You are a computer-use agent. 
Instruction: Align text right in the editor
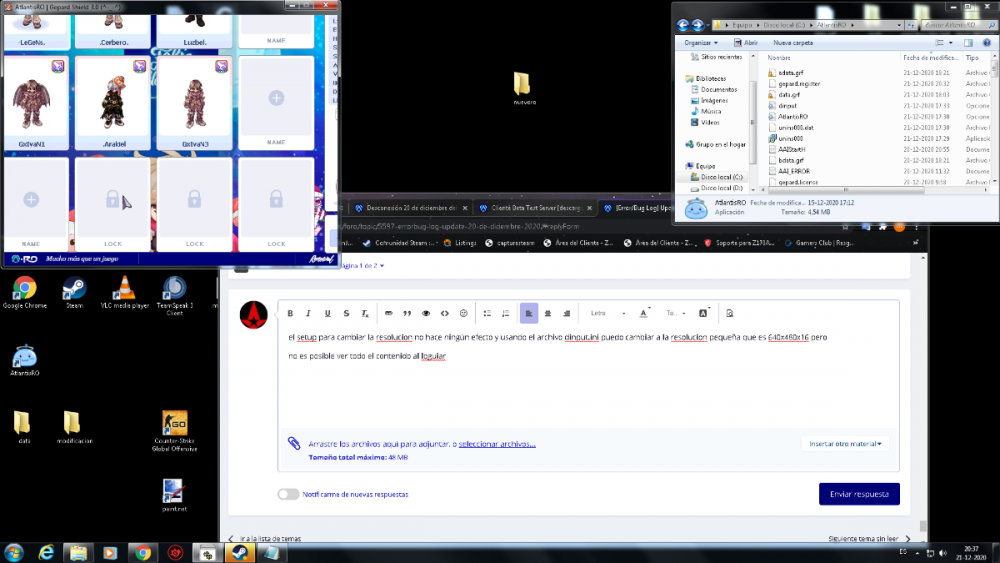(x=566, y=313)
